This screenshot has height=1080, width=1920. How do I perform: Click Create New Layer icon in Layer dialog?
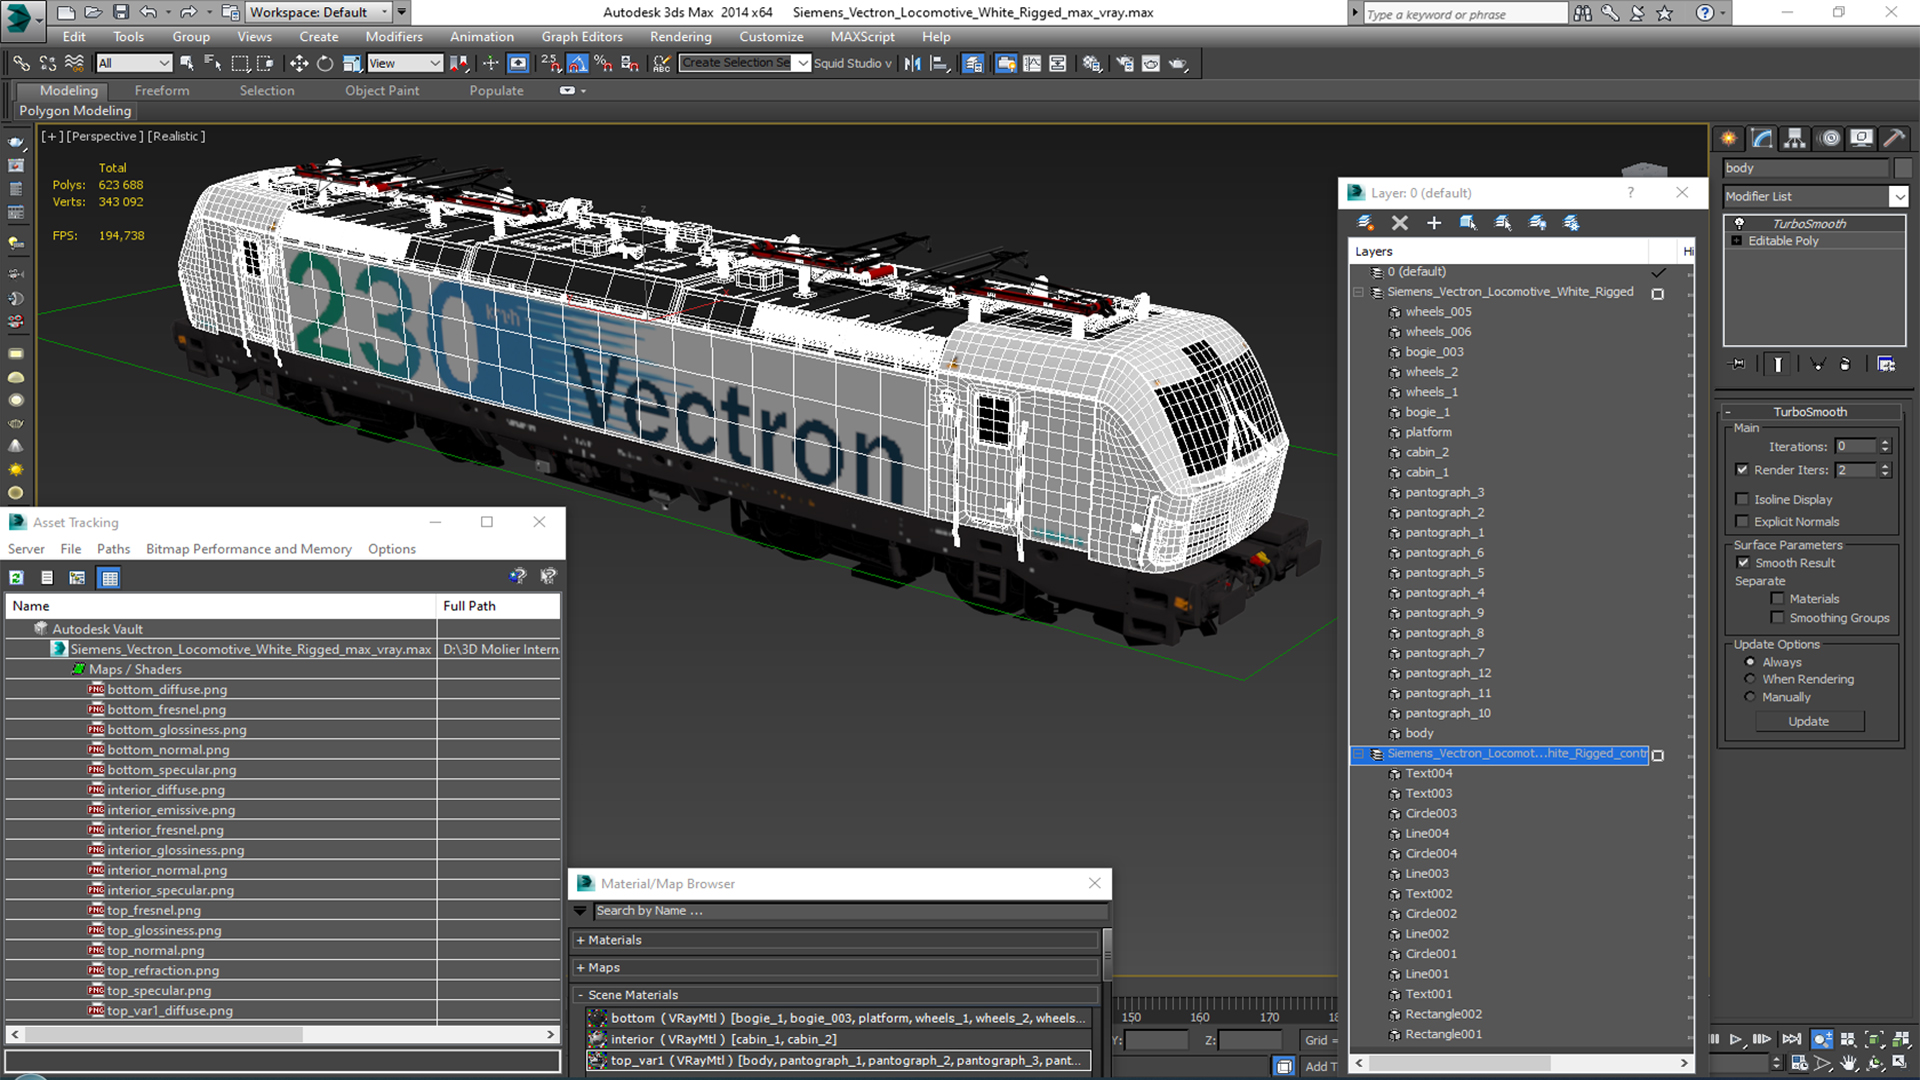click(1365, 223)
